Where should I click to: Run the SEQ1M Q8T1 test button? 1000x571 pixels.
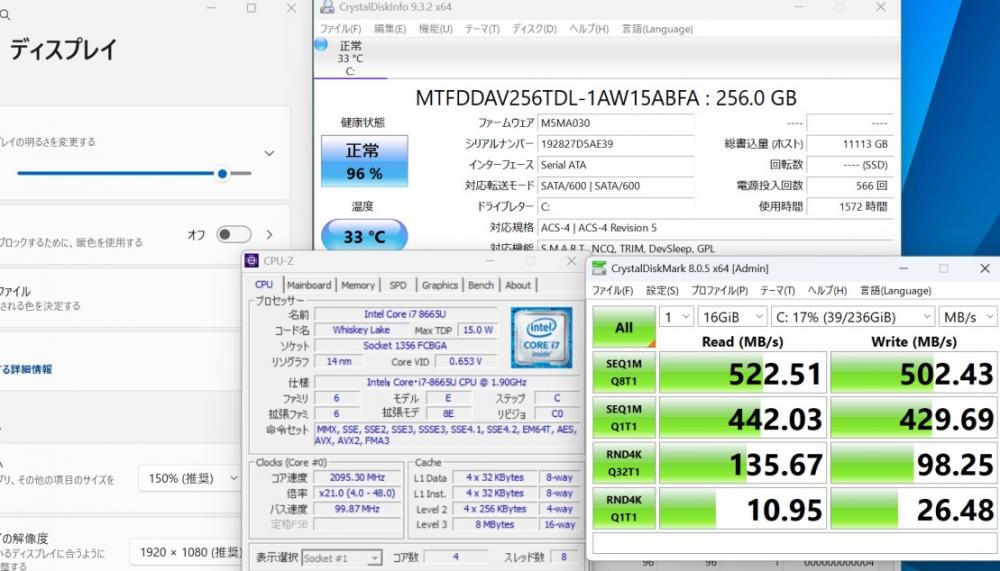coord(624,372)
